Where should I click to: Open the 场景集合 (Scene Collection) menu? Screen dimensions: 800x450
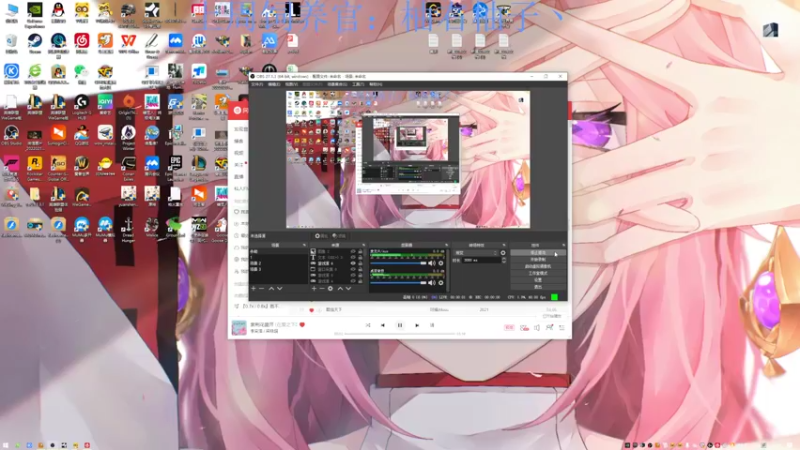pos(337,84)
